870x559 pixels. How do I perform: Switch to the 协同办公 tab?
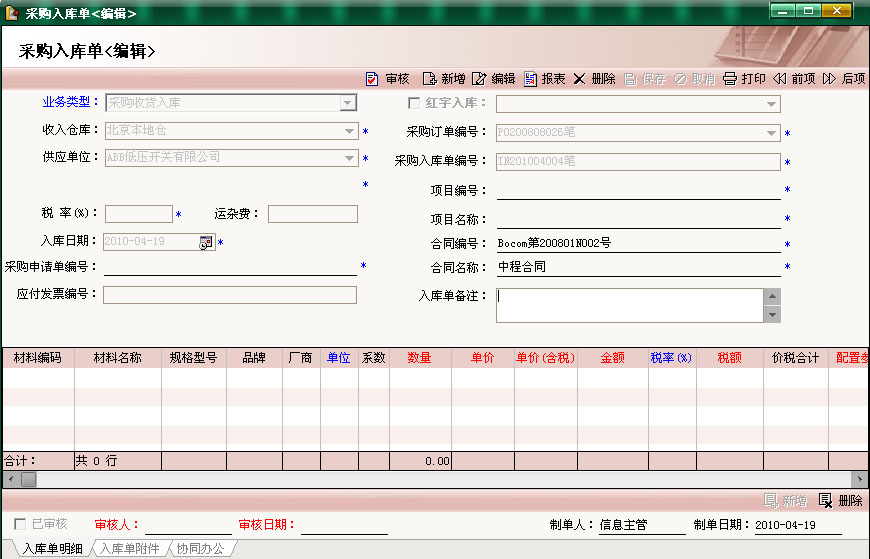coord(201,548)
